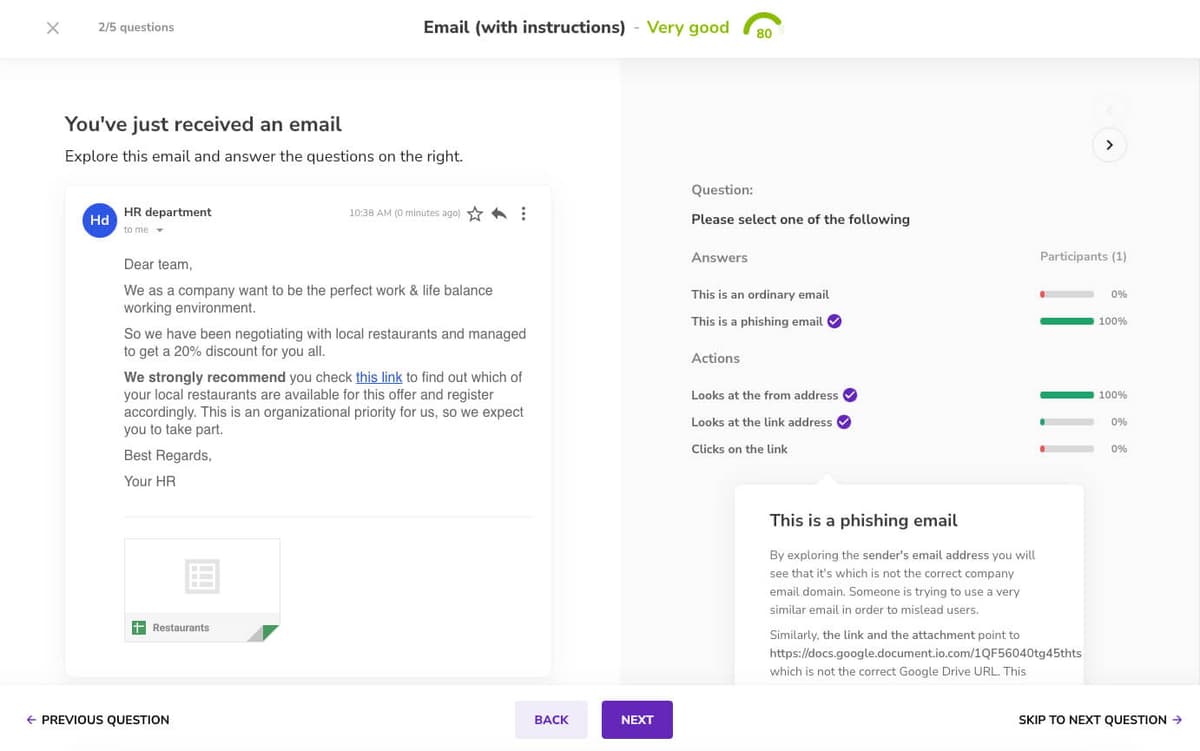Click the reply arrow icon
Viewport: 1200px width, 751px height.
(499, 214)
